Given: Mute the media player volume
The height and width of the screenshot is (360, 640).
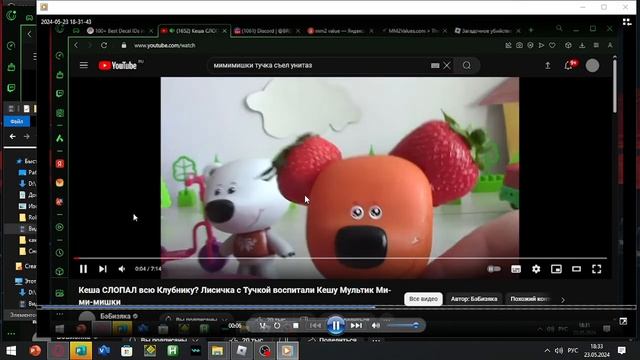Looking at the screenshot, I should tap(376, 325).
